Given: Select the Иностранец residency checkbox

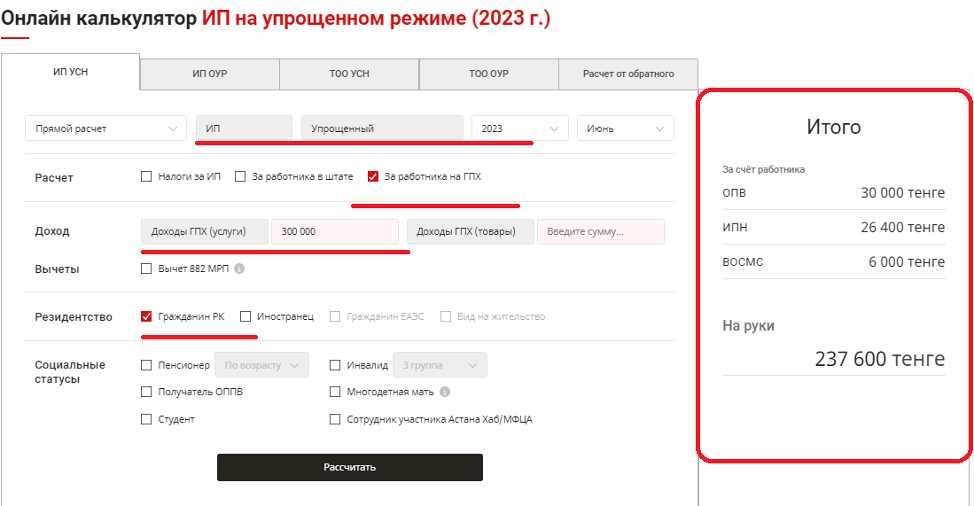Looking at the screenshot, I should click(245, 317).
